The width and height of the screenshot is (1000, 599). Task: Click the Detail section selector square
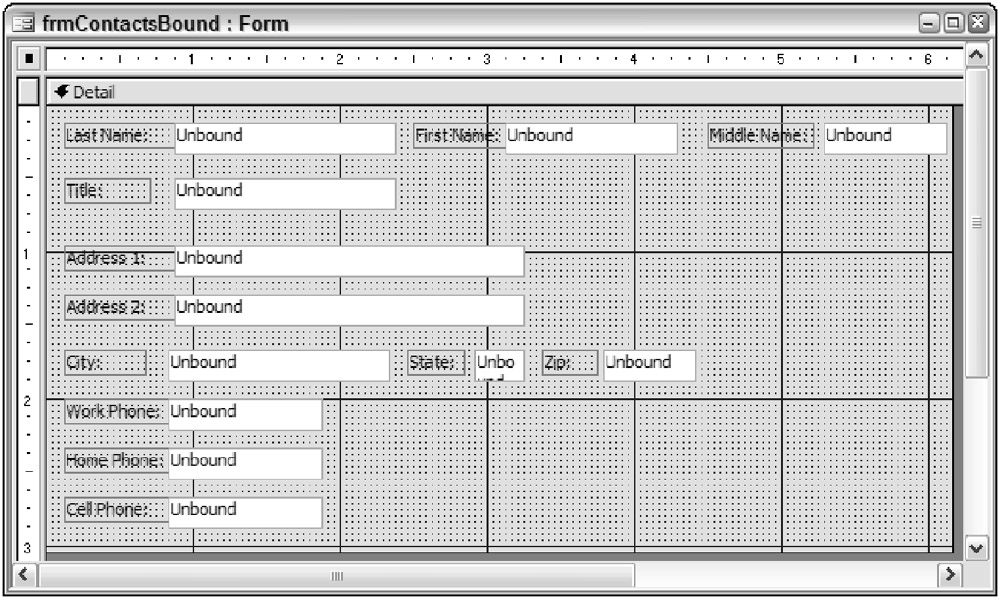[28, 92]
